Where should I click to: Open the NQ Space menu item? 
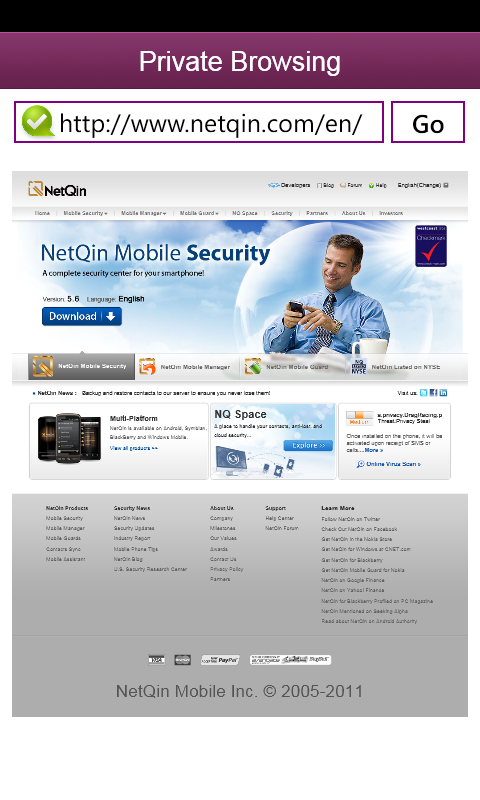pos(245,213)
